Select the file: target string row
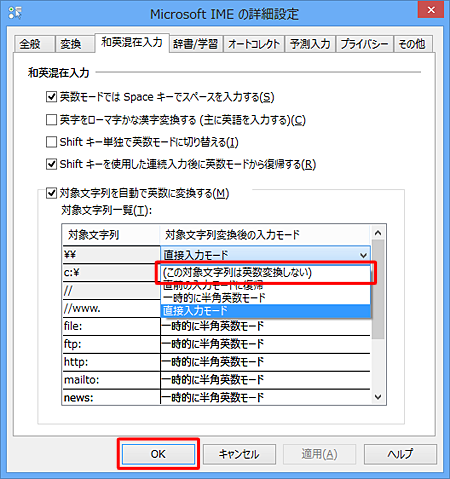Screen dimensions: 450x479 [x=111, y=326]
